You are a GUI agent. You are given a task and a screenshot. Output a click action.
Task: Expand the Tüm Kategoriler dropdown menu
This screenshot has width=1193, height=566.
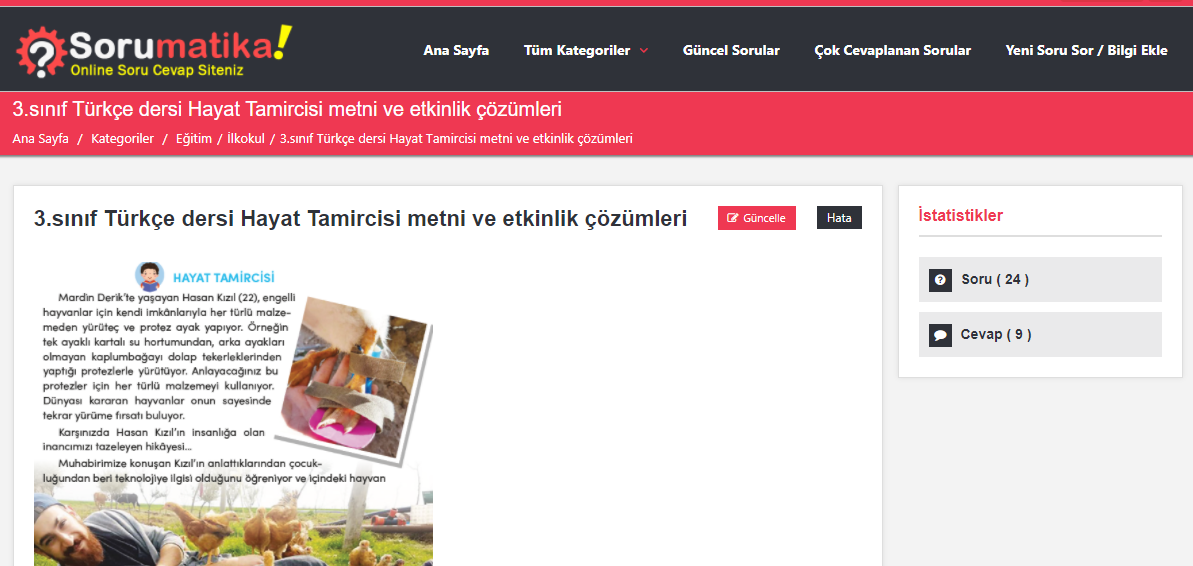pyautogui.click(x=586, y=50)
